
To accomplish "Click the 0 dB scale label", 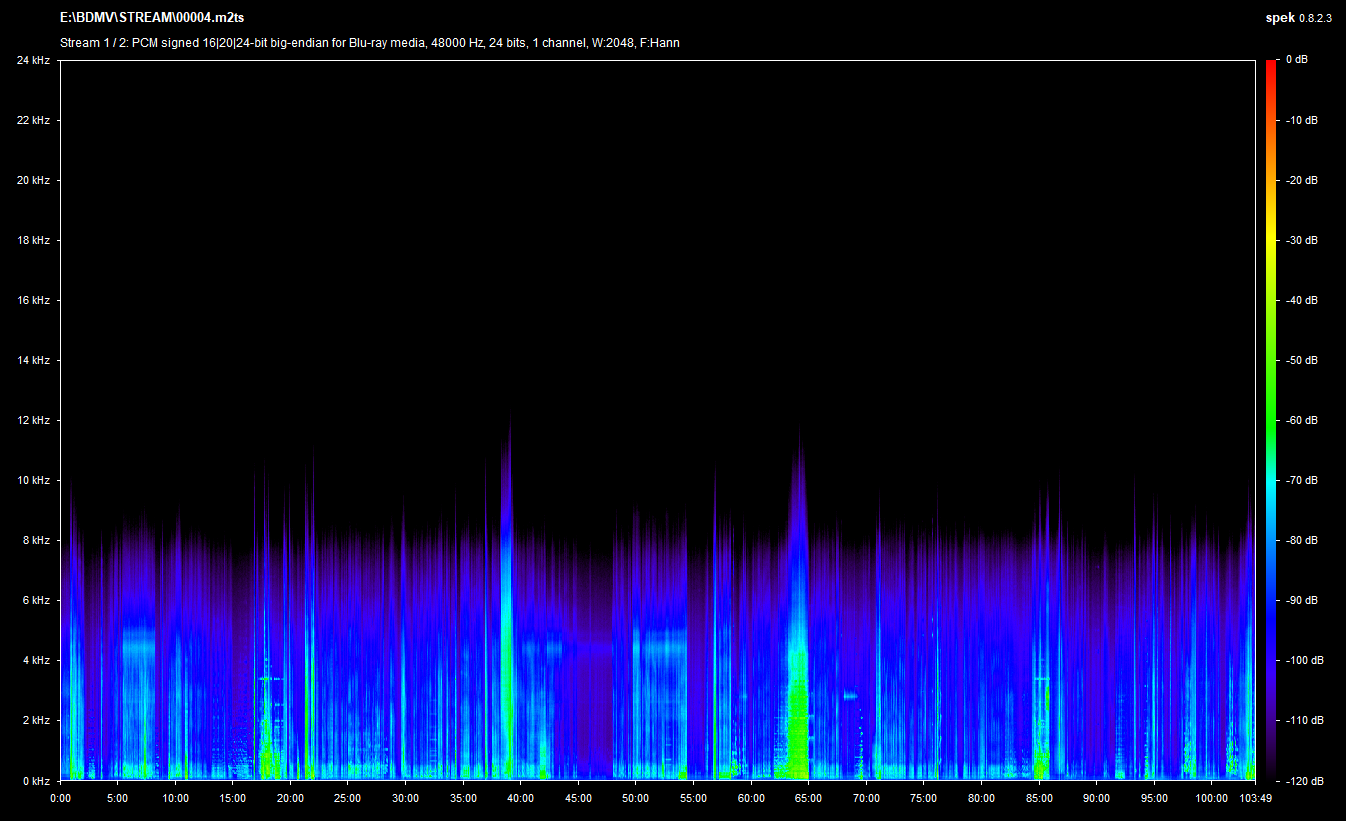I will pyautogui.click(x=1296, y=60).
